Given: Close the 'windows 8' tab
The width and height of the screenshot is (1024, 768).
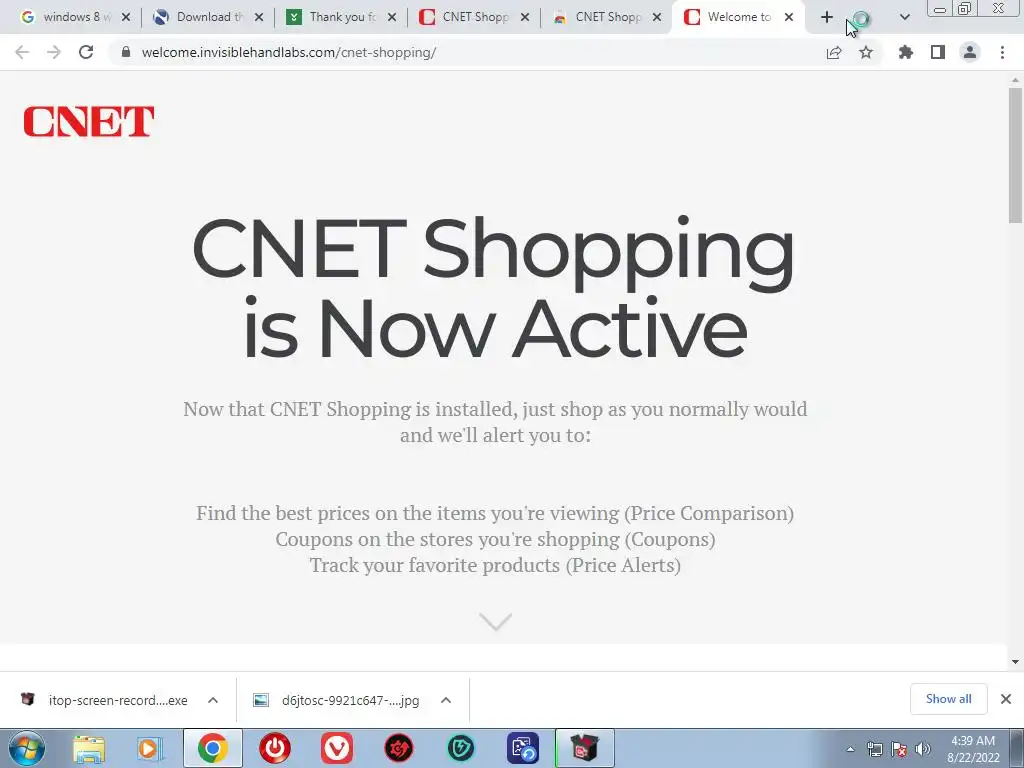Looking at the screenshot, I should [126, 18].
